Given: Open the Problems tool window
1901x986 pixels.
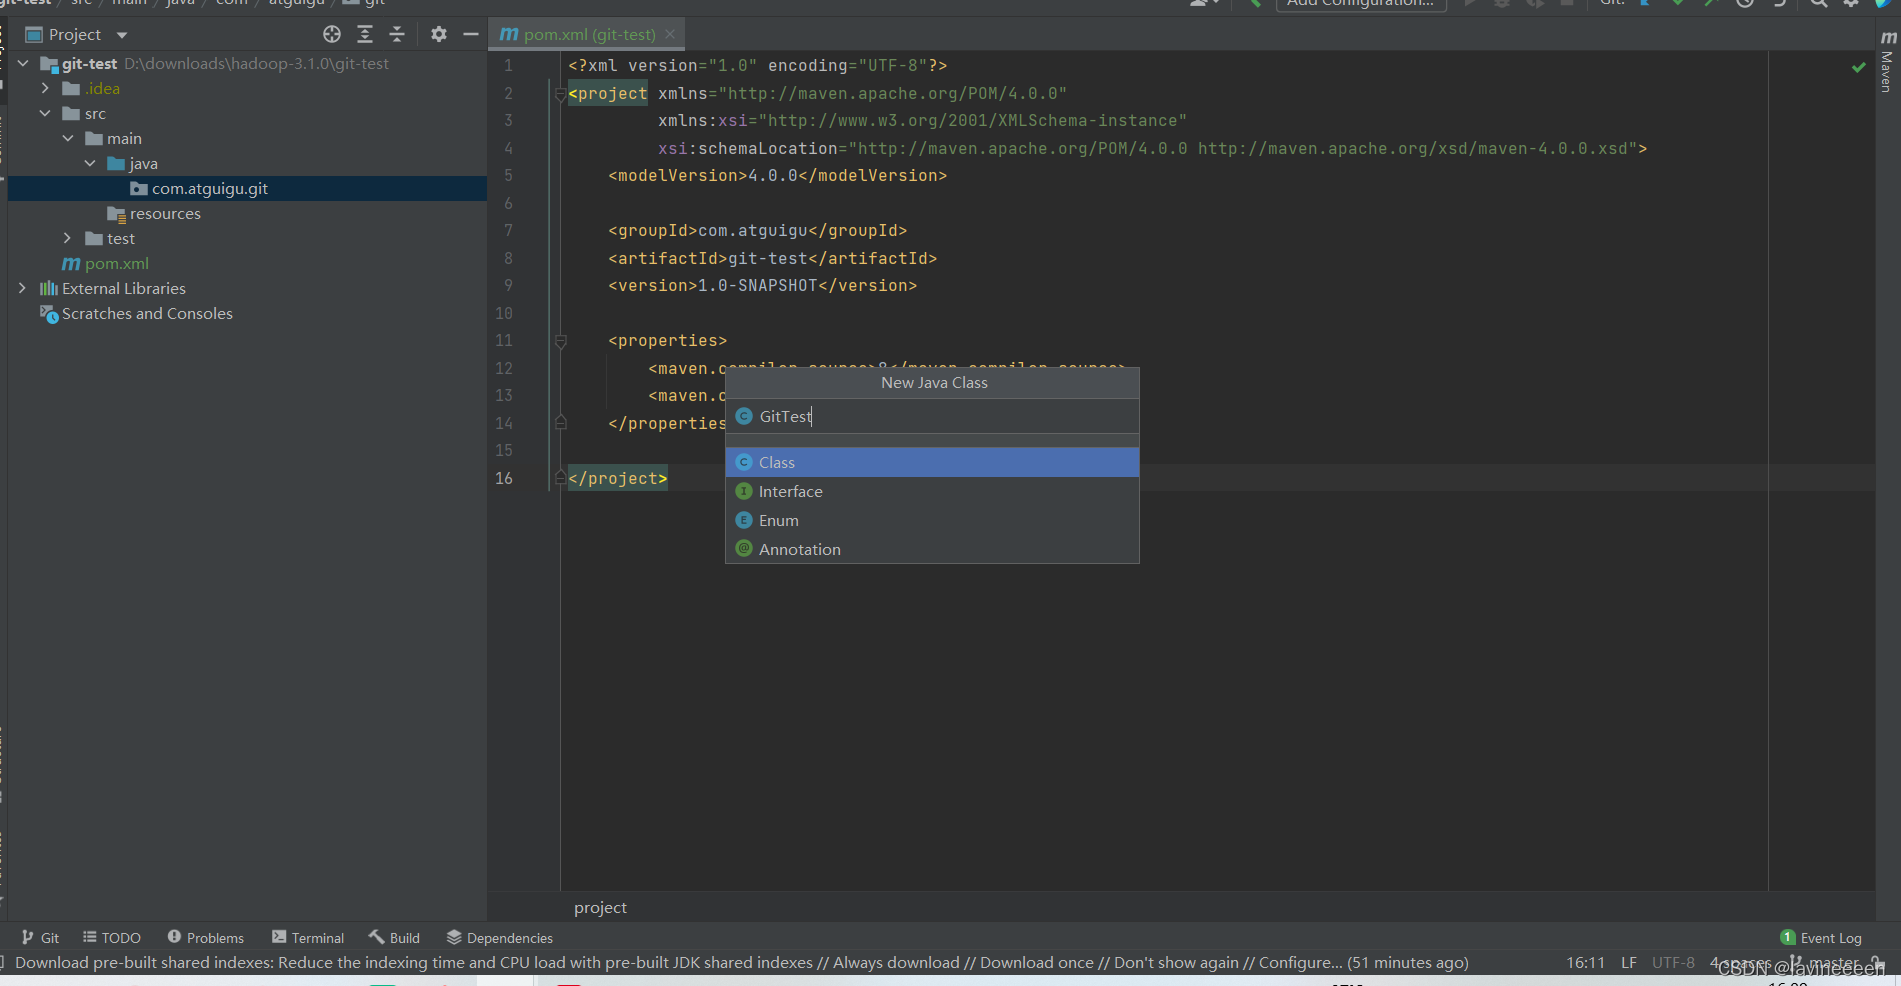Looking at the screenshot, I should tap(205, 937).
